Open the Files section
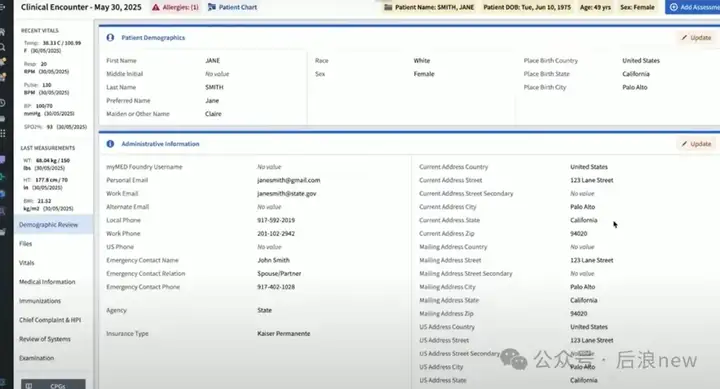 point(26,244)
